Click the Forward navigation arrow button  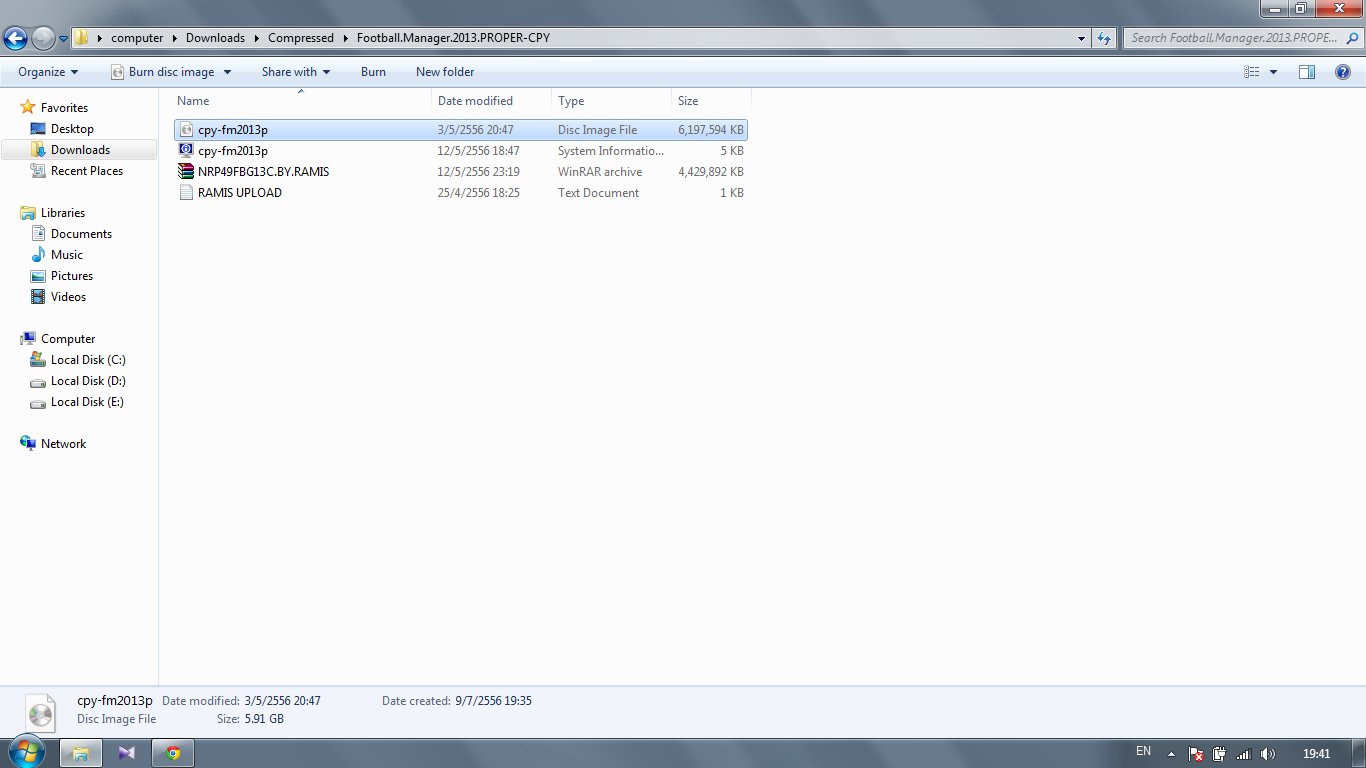(x=43, y=39)
